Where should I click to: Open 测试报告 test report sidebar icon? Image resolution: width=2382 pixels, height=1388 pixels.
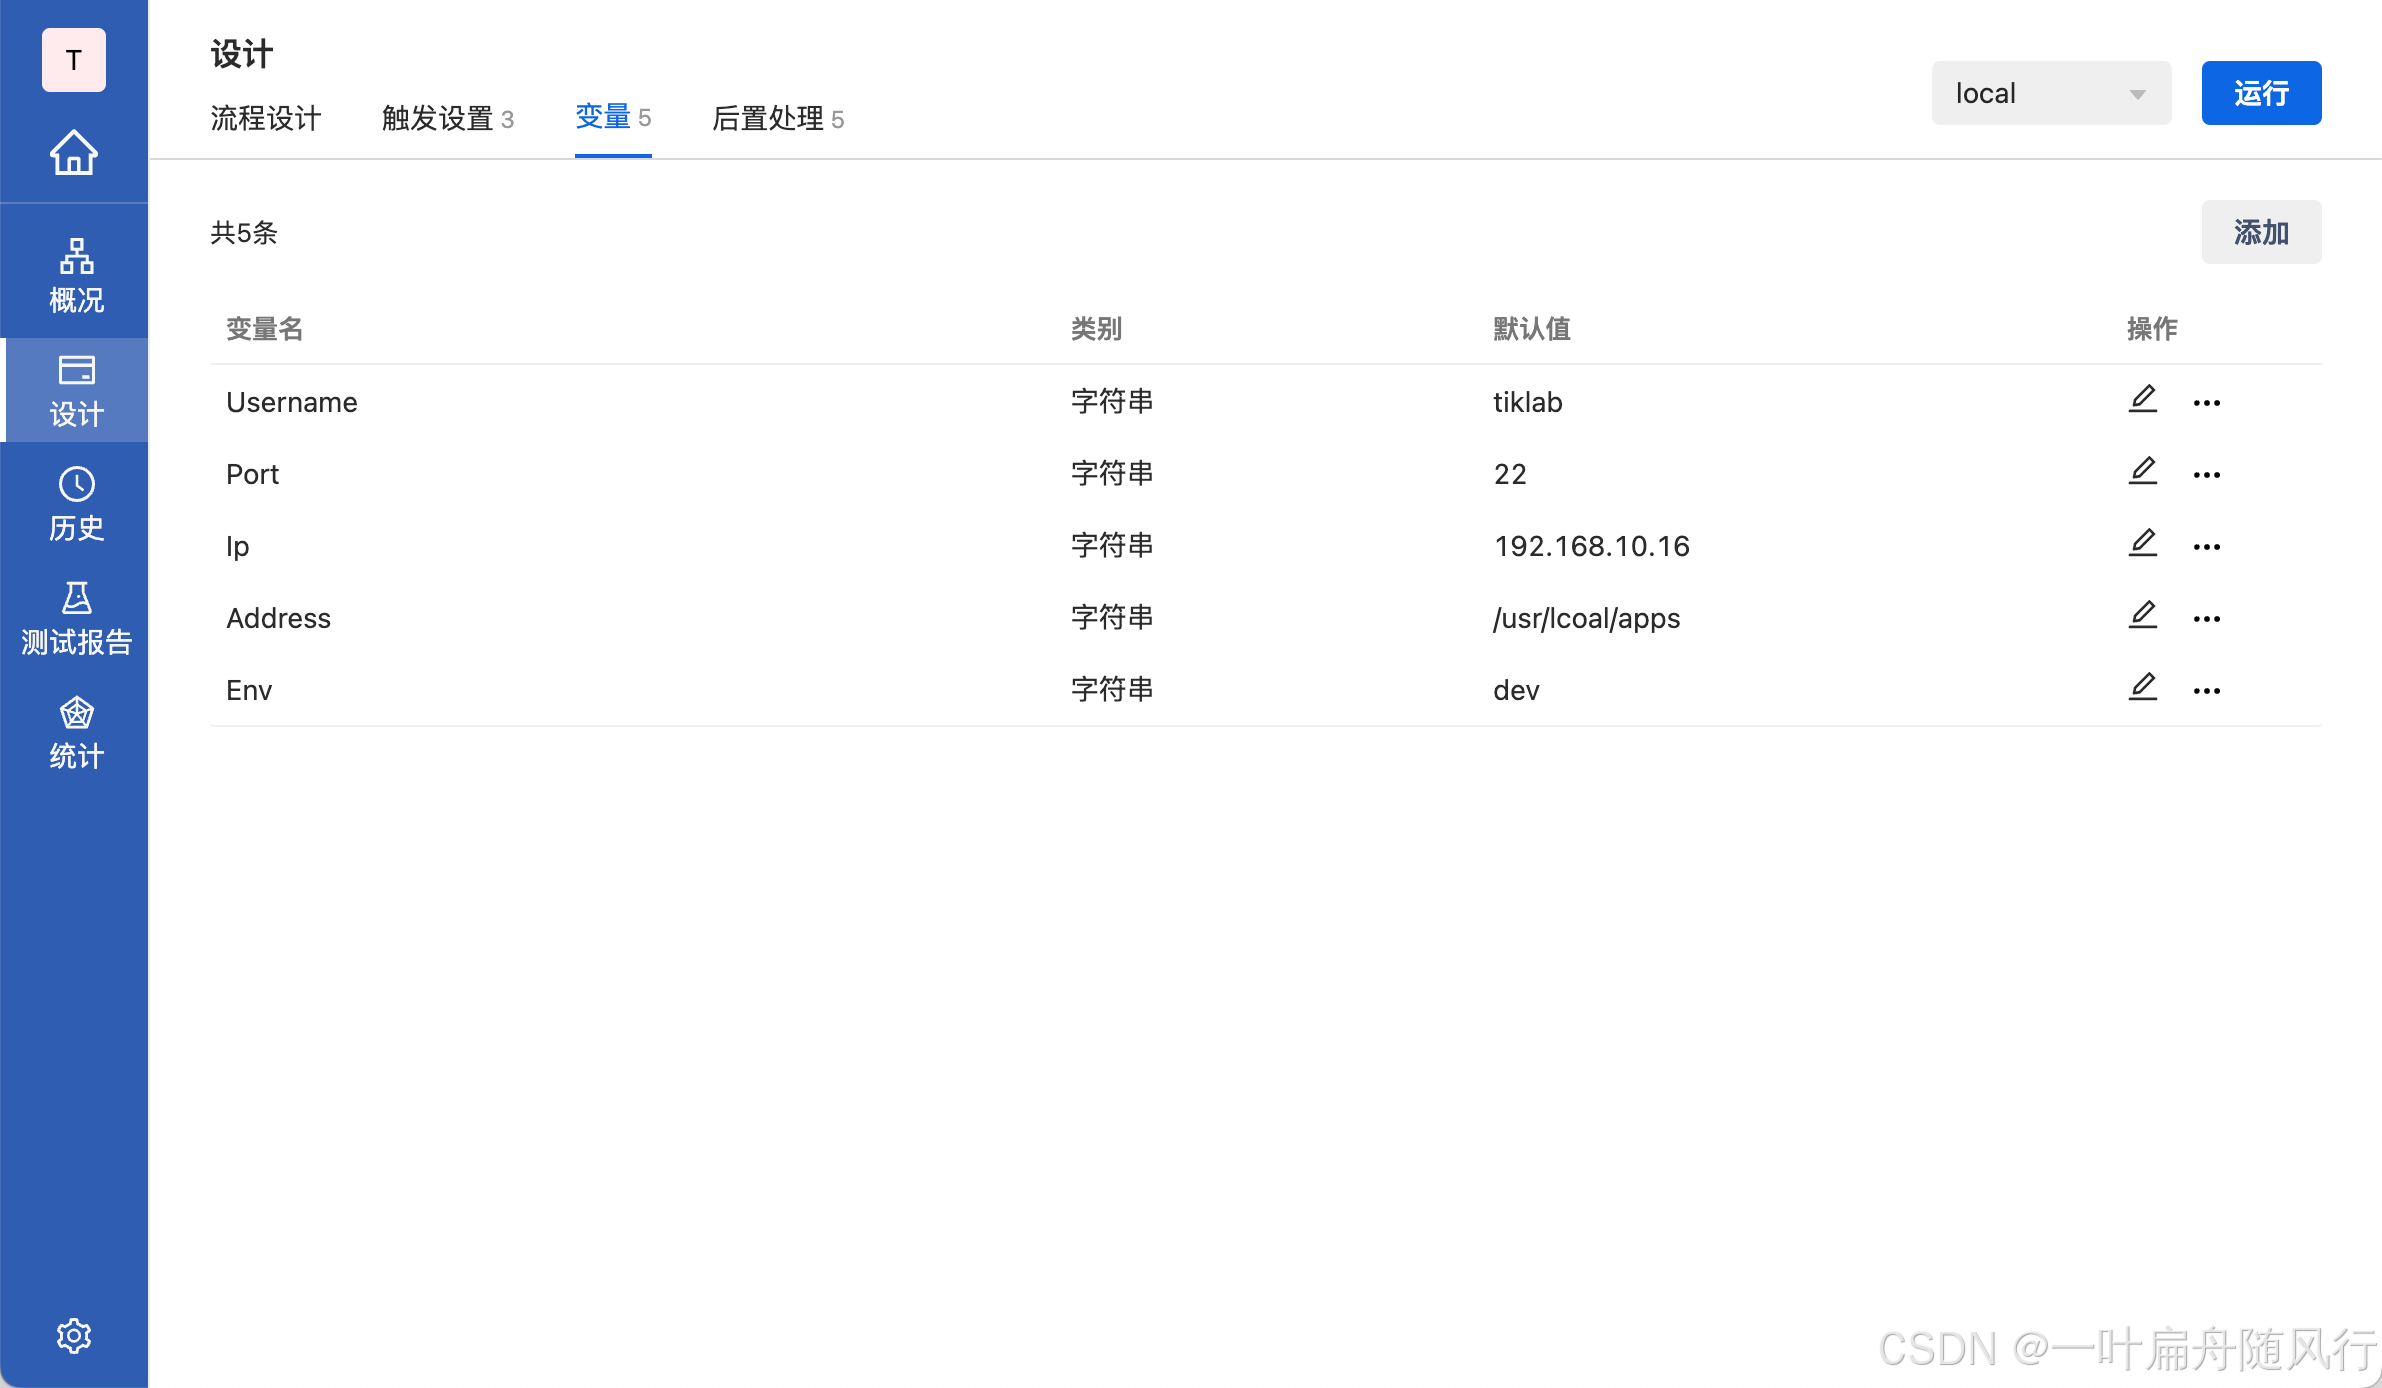74,620
